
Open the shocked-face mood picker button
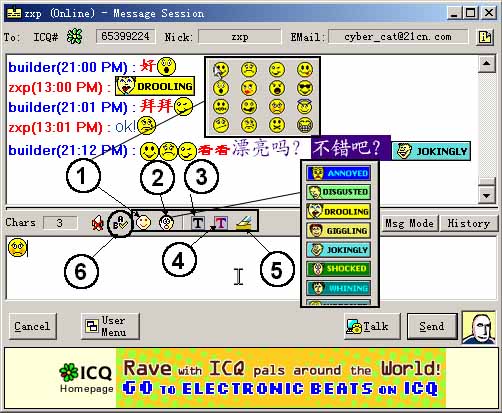coord(166,223)
